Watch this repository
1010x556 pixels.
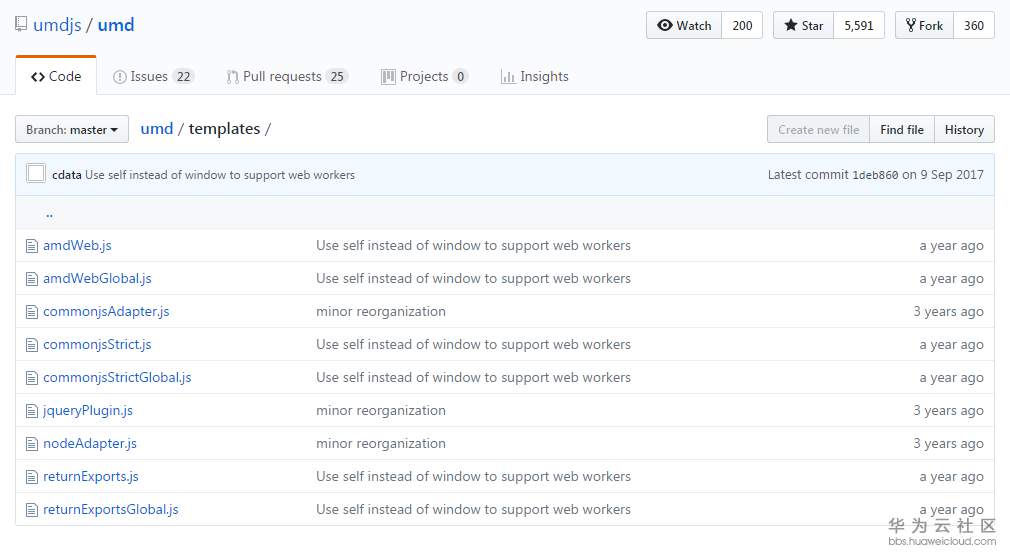click(685, 26)
